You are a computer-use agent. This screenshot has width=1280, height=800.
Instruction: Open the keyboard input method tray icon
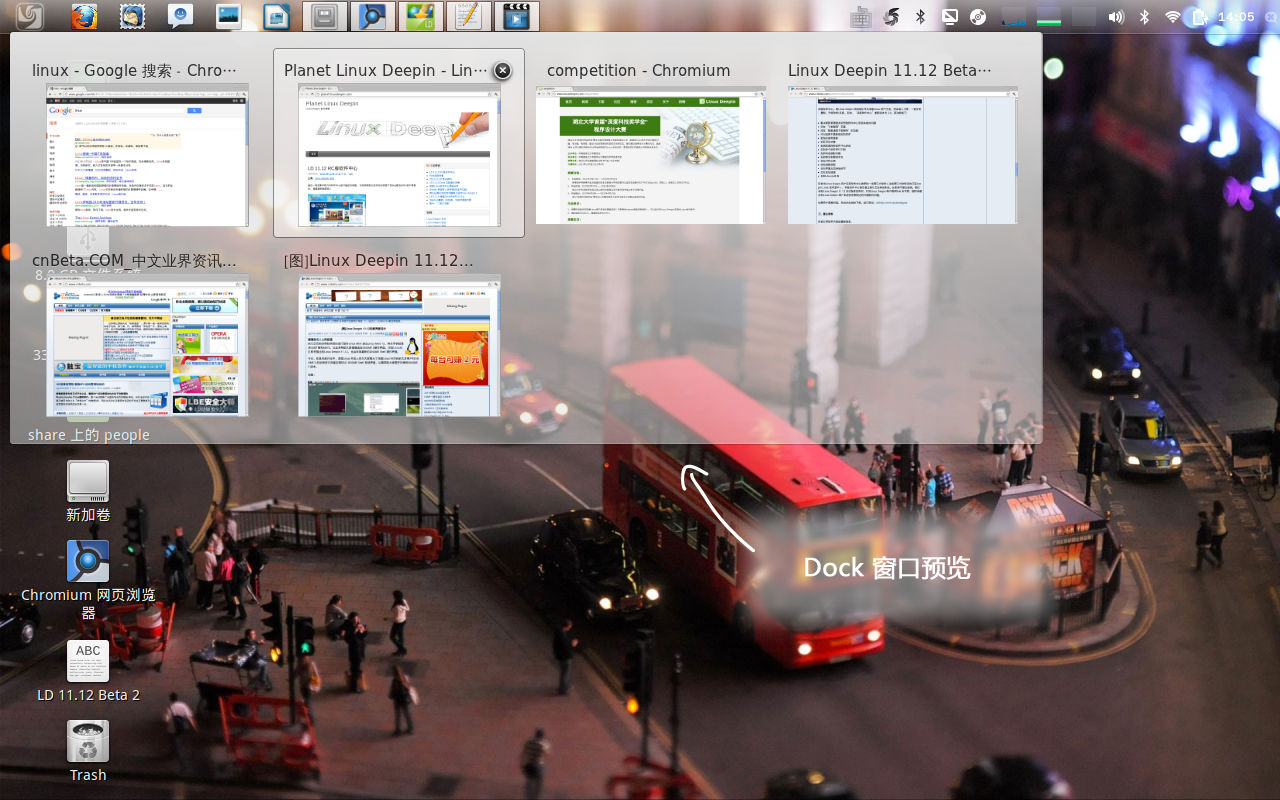(x=860, y=17)
